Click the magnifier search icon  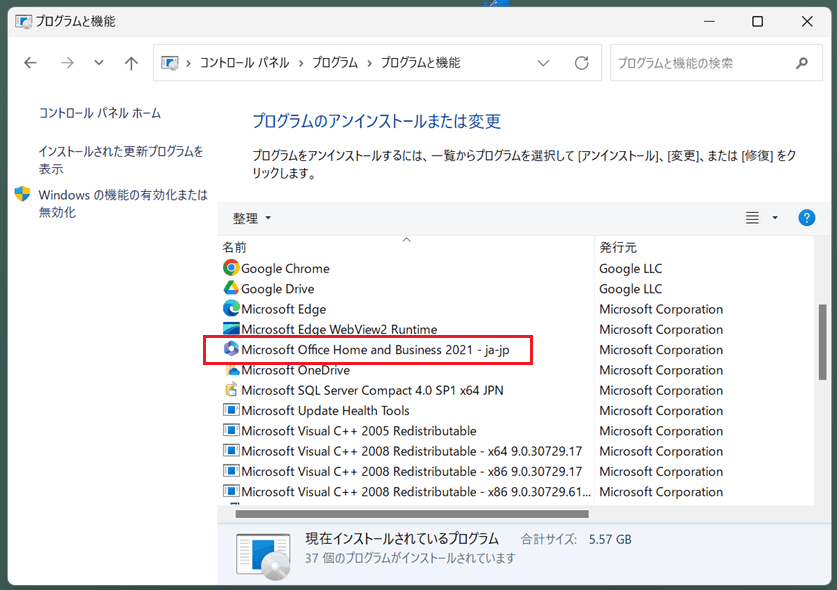tap(802, 63)
